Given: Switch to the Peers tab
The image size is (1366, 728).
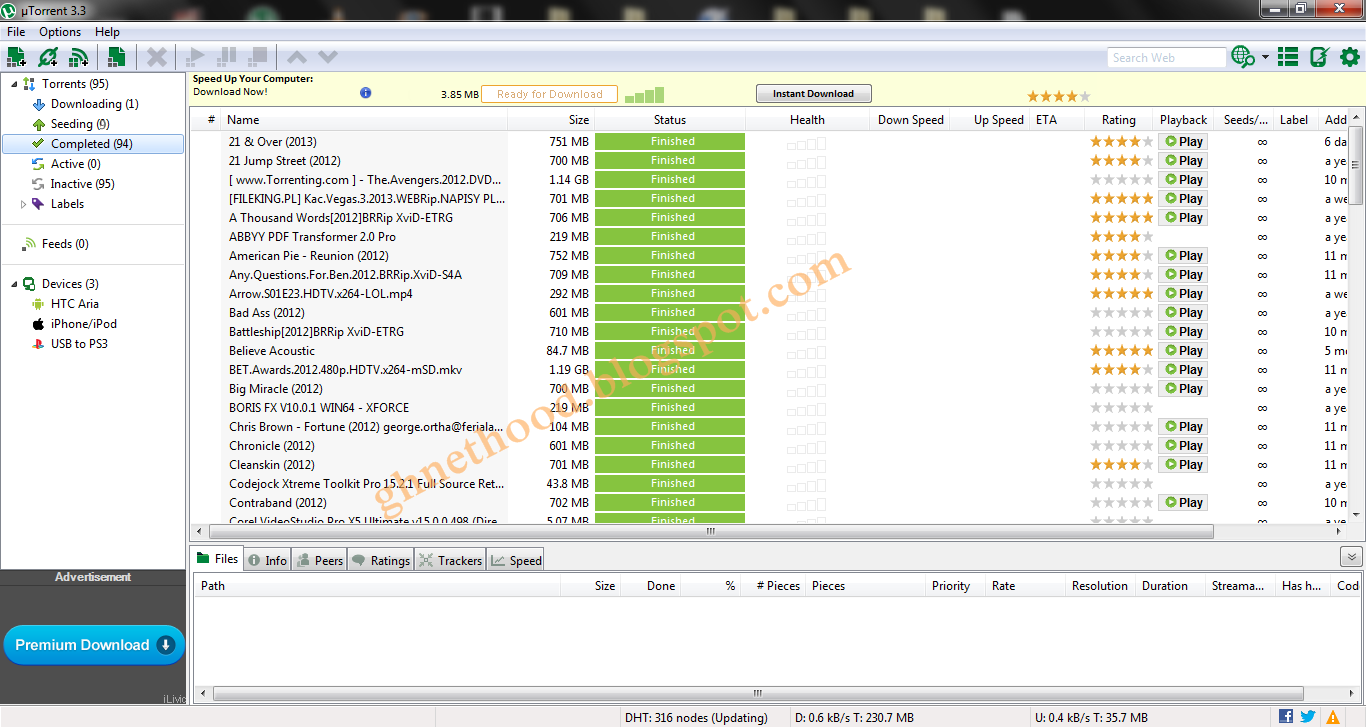Looking at the screenshot, I should click(x=319, y=560).
